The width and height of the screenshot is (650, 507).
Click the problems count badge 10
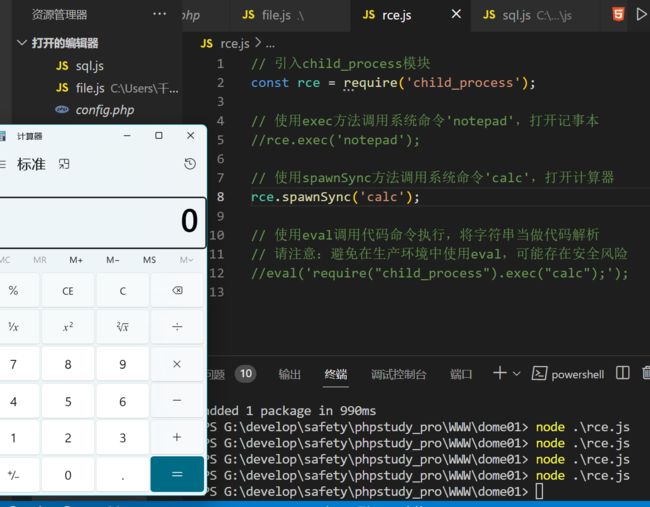pos(246,374)
